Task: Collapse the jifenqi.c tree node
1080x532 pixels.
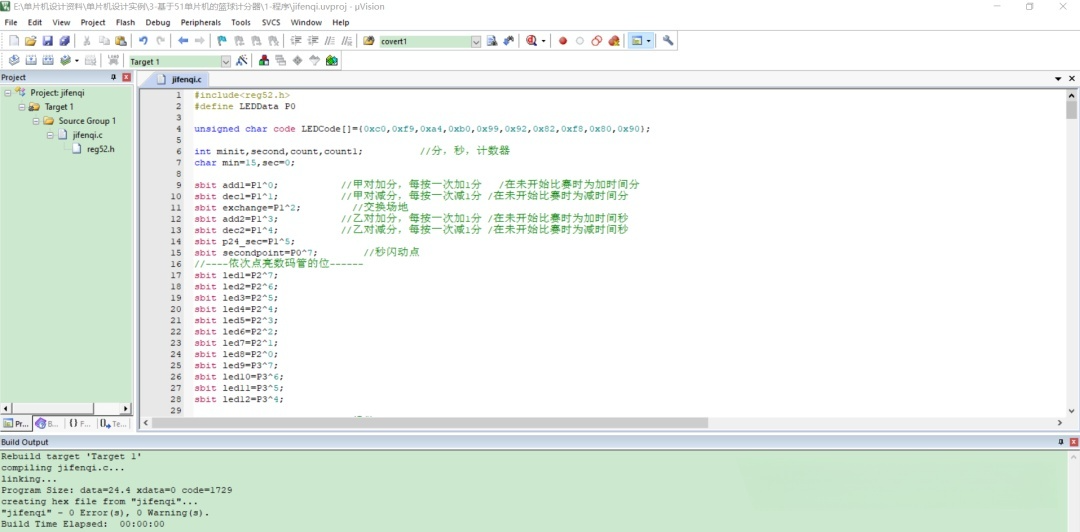Action: pos(50,135)
